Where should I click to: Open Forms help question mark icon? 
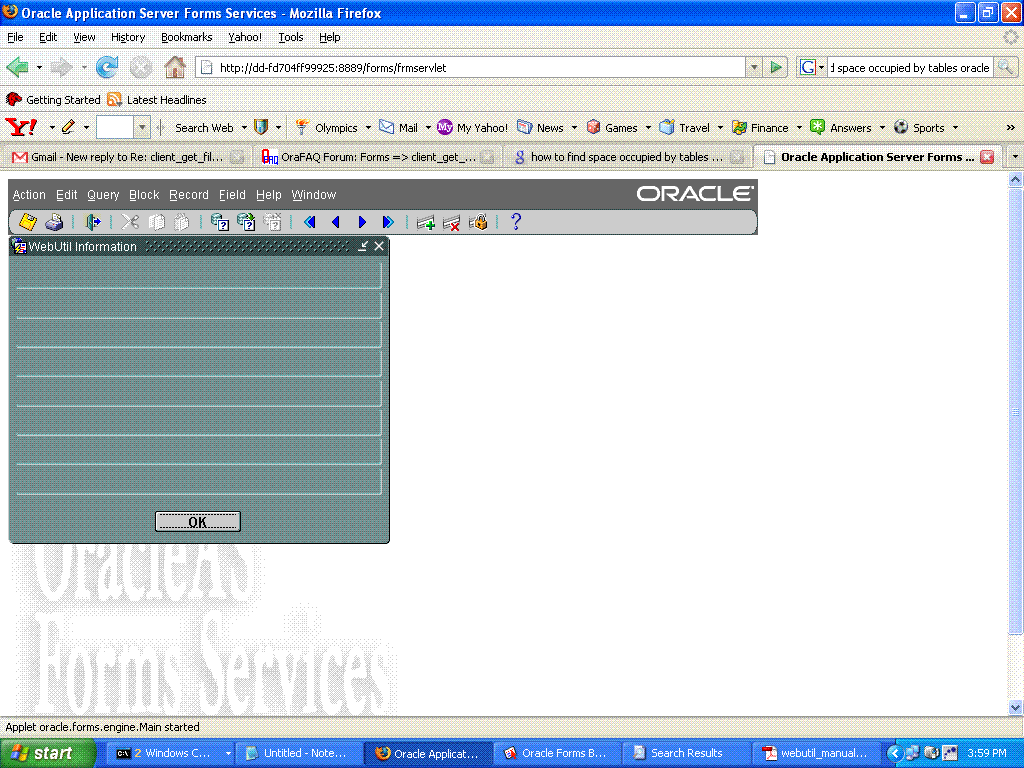coord(516,222)
